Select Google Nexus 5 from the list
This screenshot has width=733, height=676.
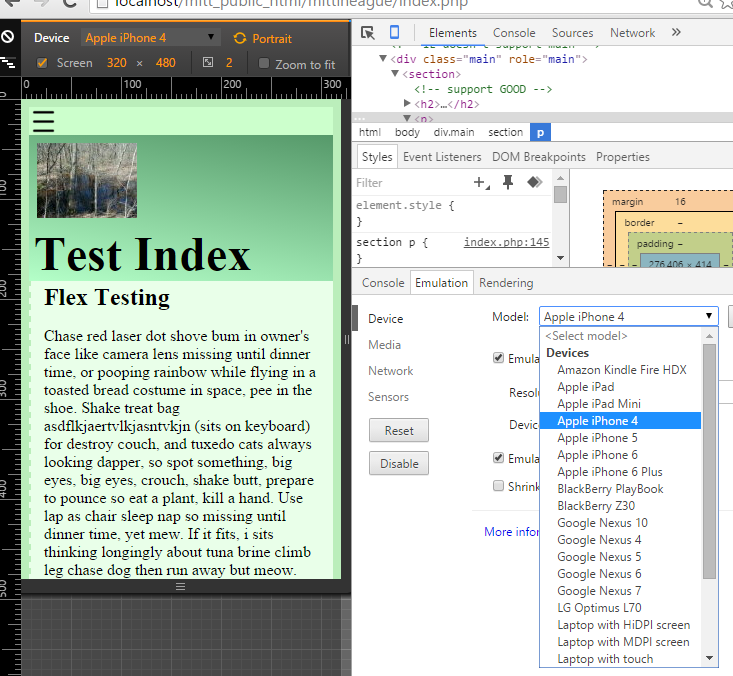(x=598, y=557)
